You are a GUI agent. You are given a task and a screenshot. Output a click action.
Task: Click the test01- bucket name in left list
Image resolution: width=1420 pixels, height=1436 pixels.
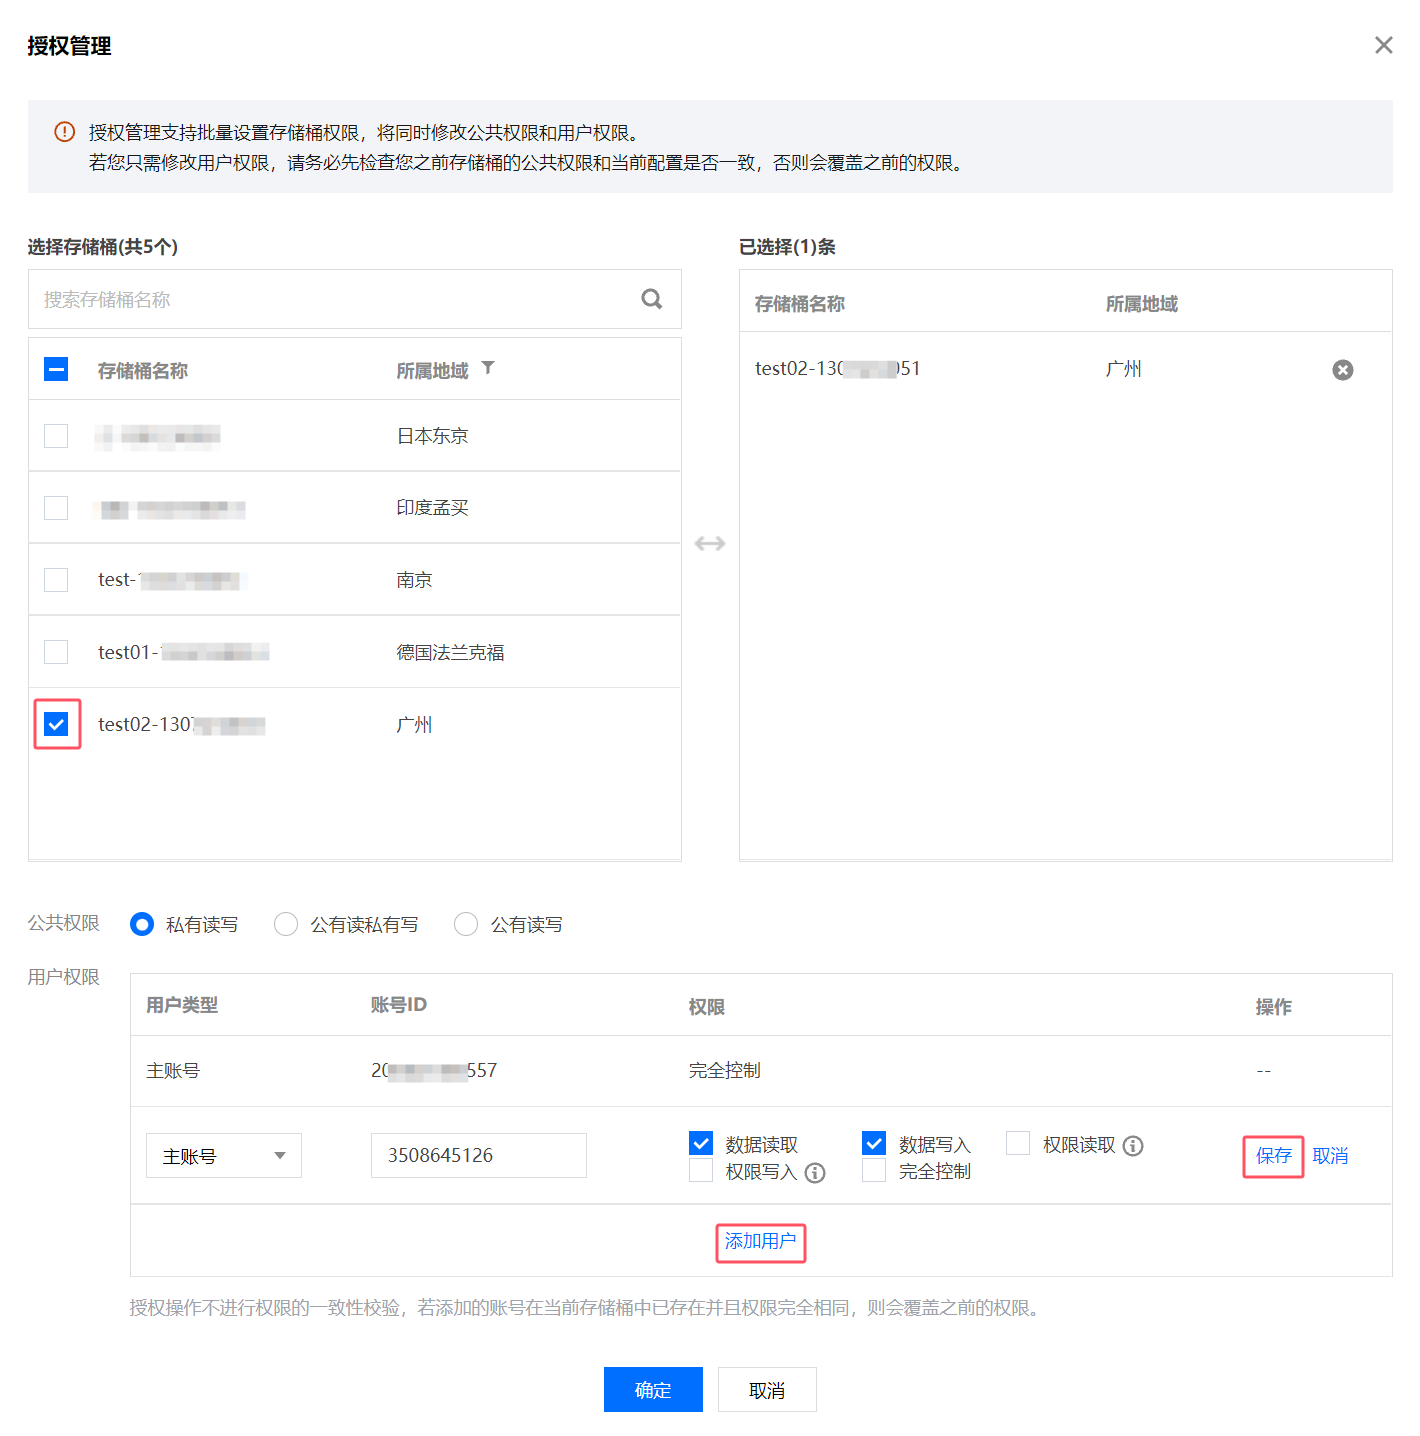tap(184, 652)
